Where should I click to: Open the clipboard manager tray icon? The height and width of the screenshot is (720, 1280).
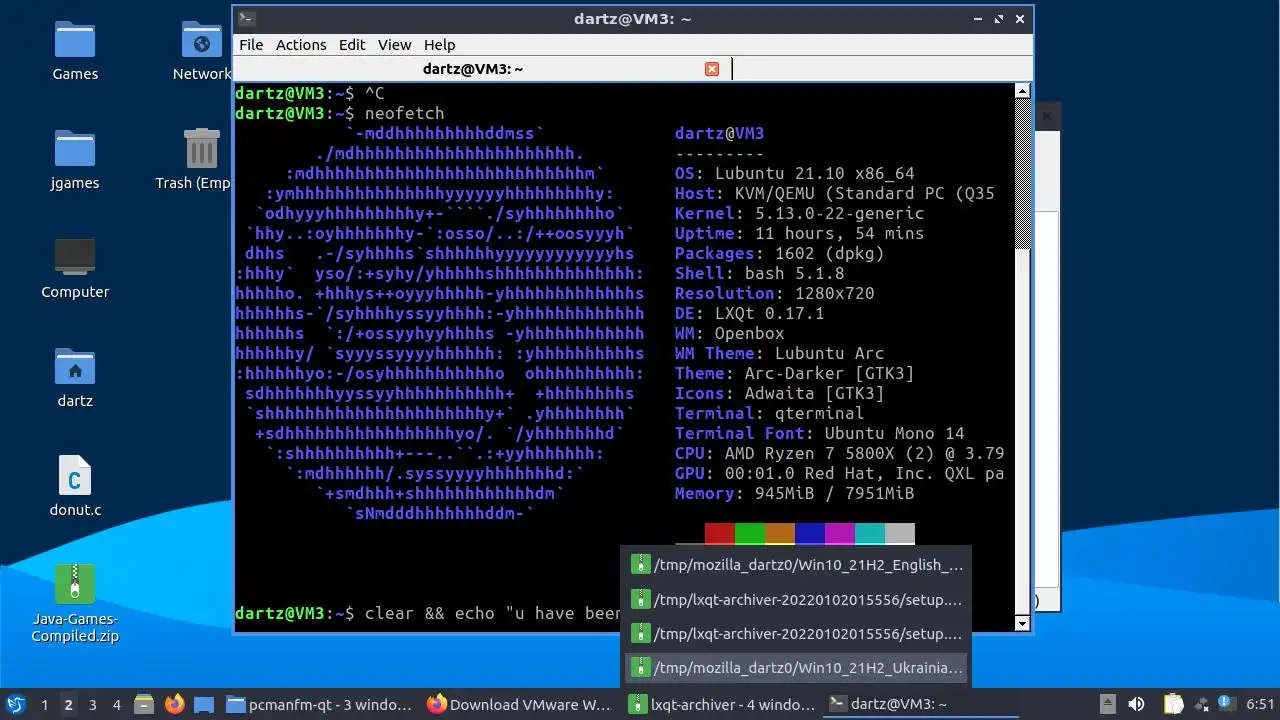tap(1173, 704)
